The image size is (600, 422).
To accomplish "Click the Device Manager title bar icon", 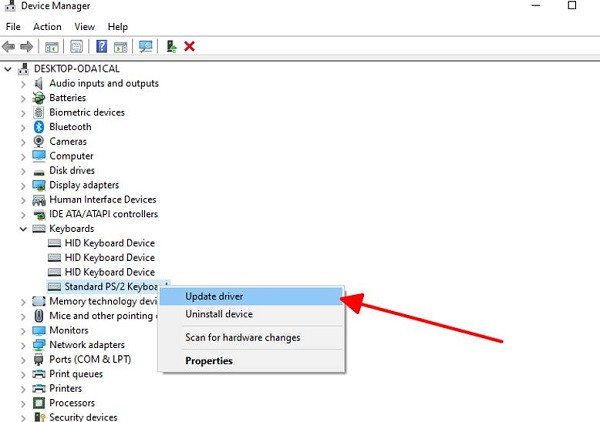I will point(10,5).
